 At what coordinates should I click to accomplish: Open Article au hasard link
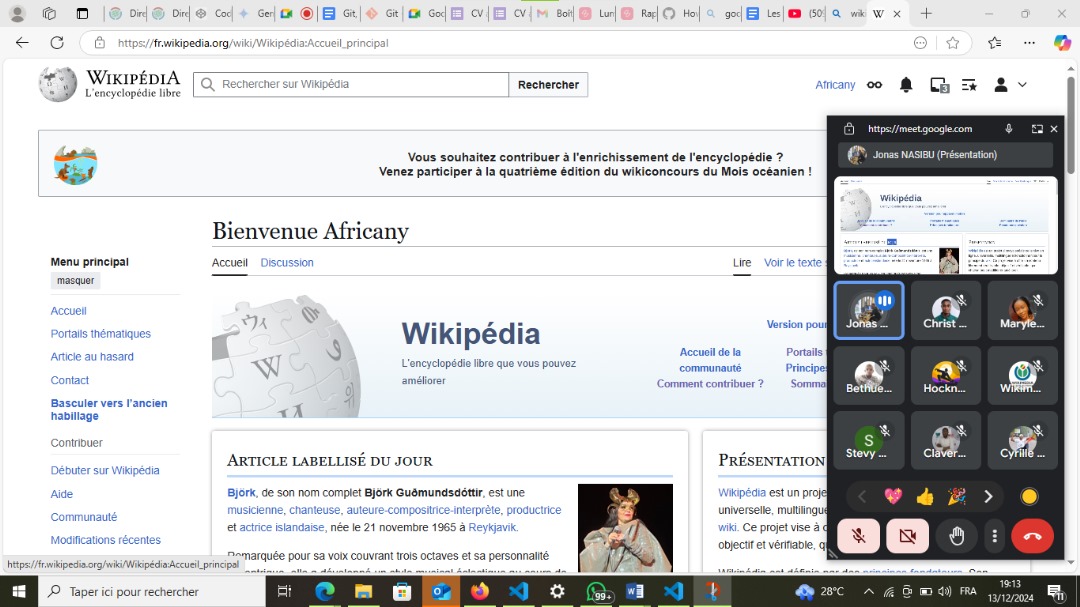point(92,357)
